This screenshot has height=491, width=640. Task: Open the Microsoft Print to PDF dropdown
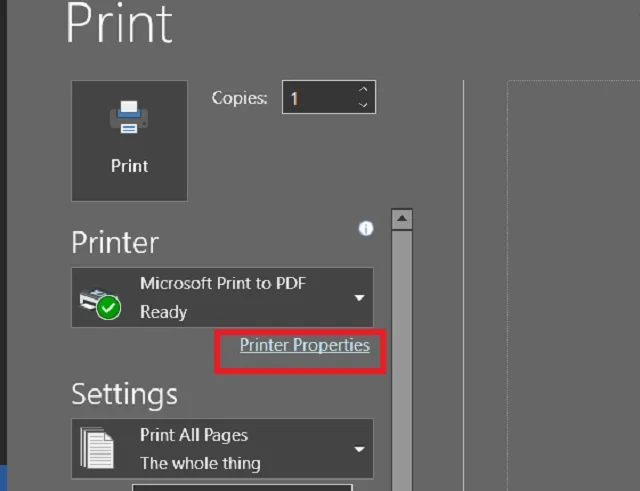(x=222, y=297)
